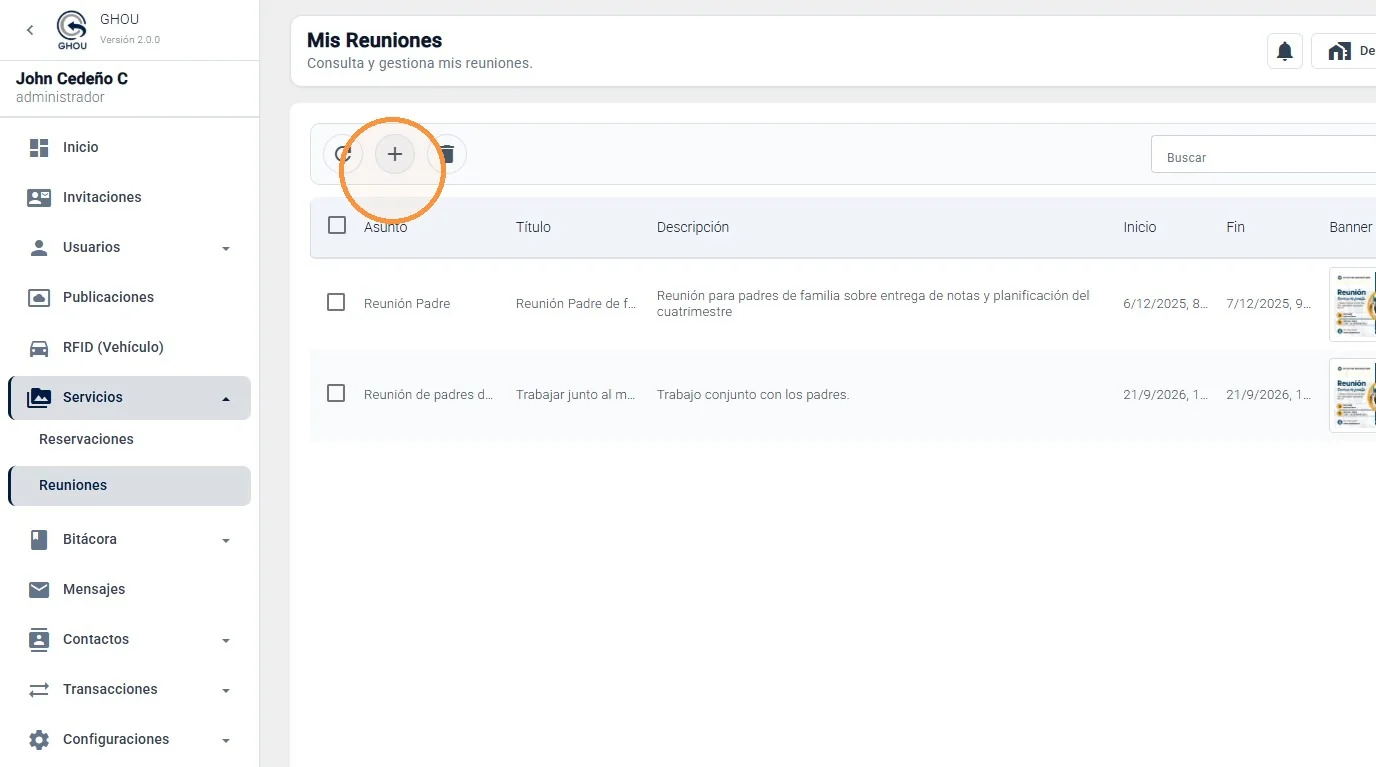The image size is (1376, 767).
Task: Click the "Trabajo conjunto con los padres." description
Action: [x=753, y=394]
